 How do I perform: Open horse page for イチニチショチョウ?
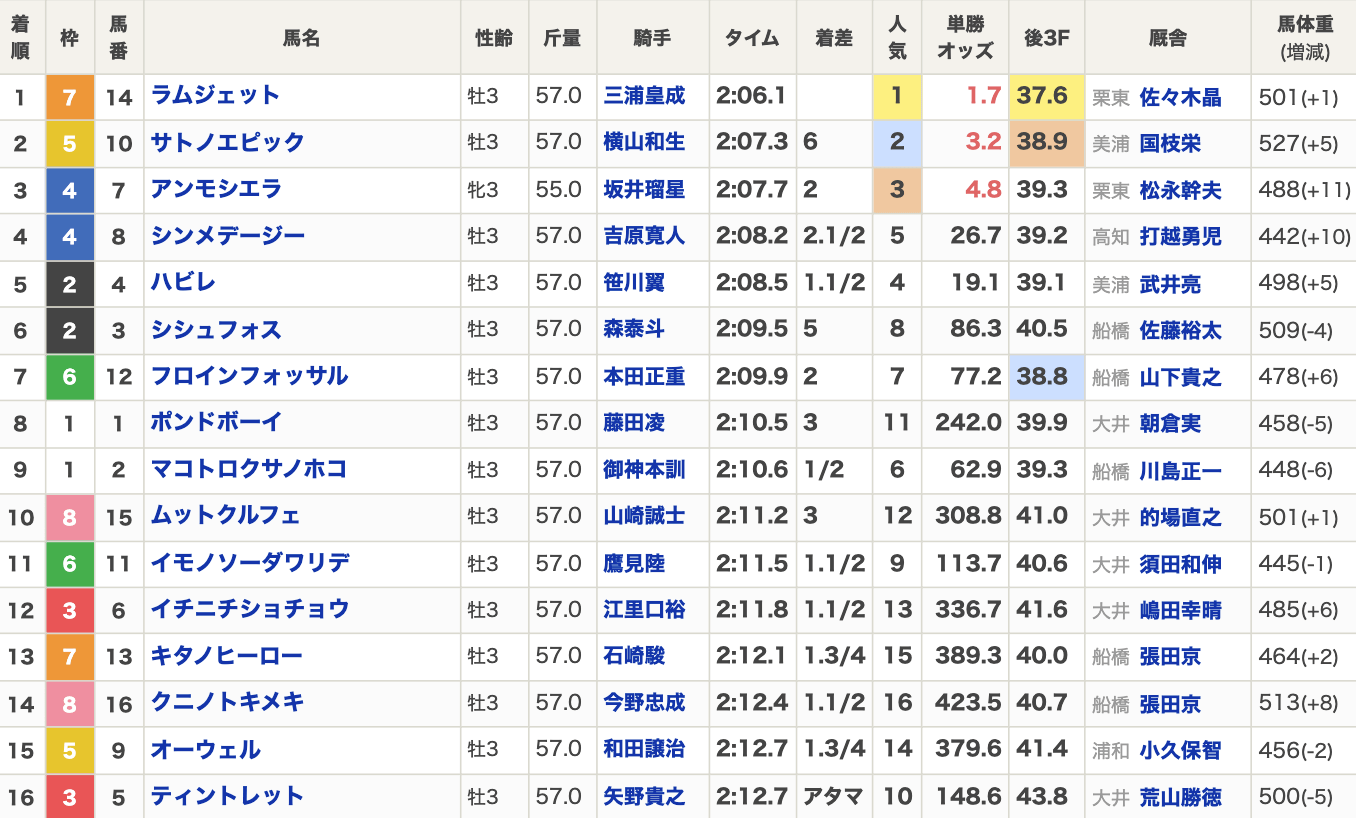point(250,609)
